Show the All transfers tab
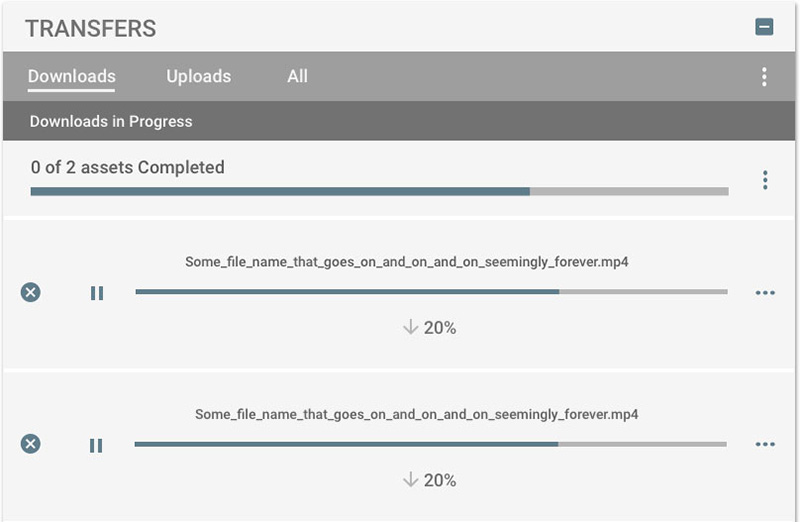Viewport: 800px width, 522px height. [297, 76]
